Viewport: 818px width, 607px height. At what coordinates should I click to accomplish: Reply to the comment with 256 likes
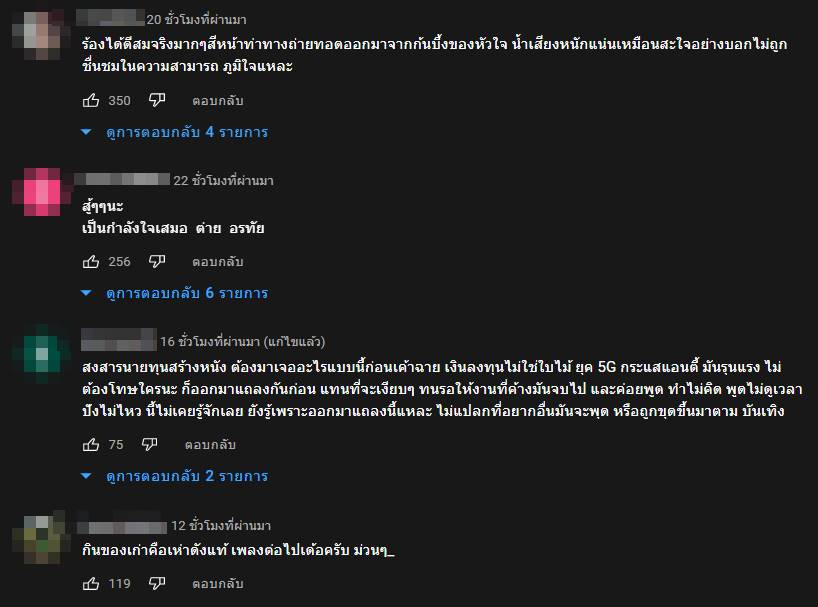pyautogui.click(x=218, y=262)
